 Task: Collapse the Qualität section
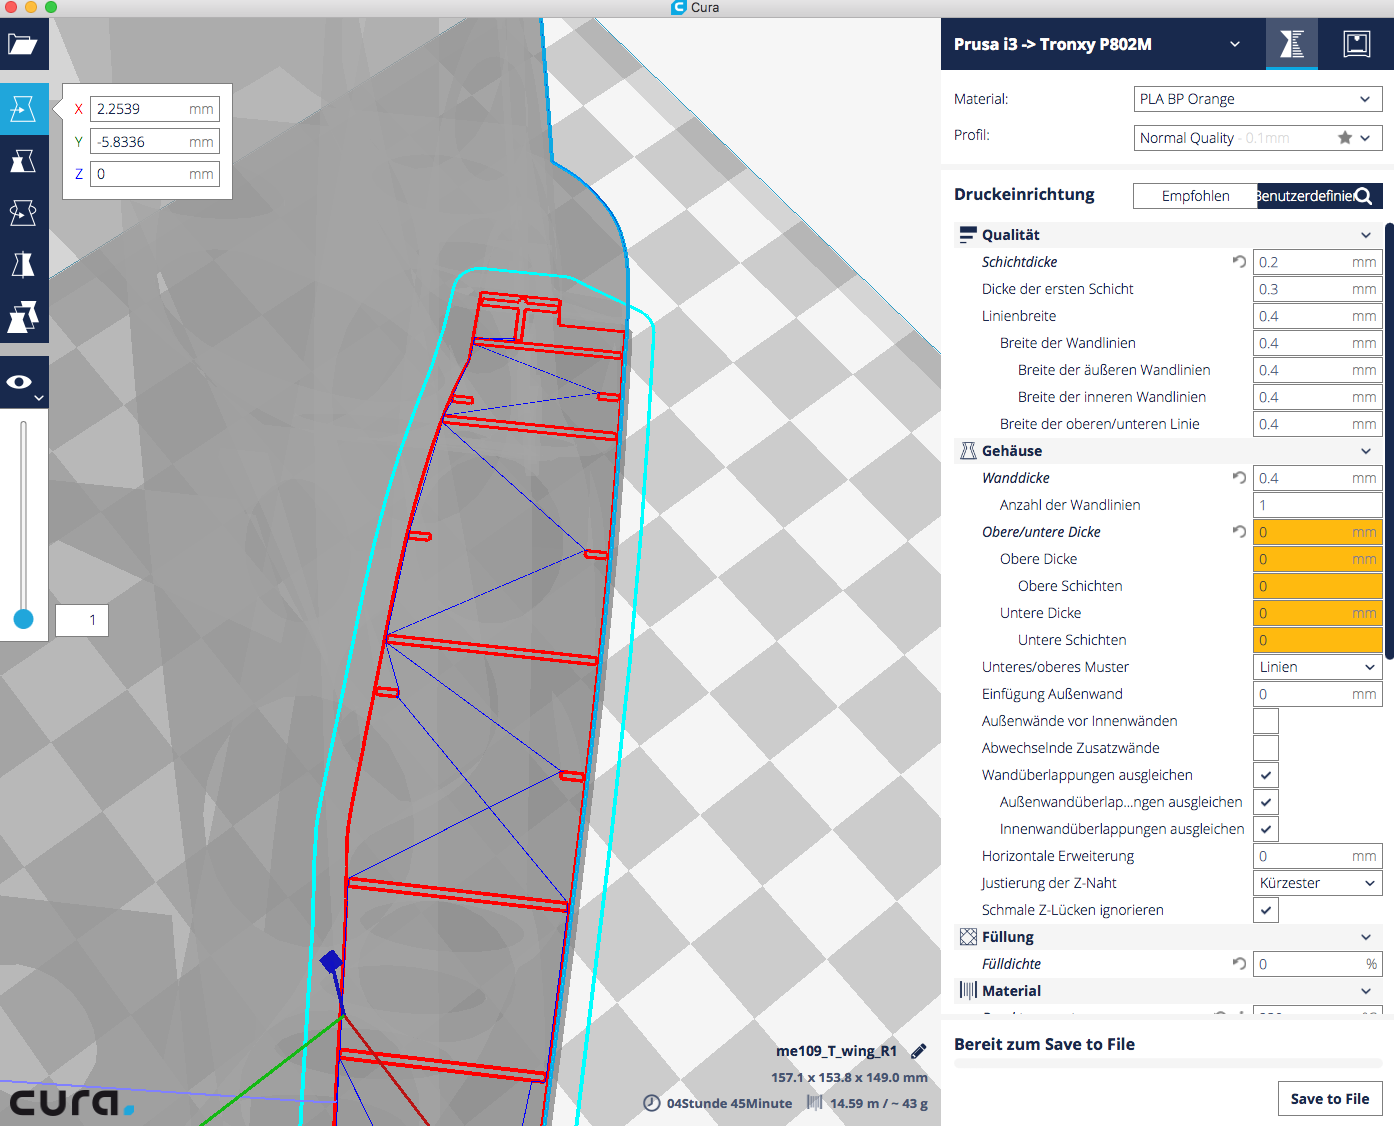click(x=1366, y=235)
